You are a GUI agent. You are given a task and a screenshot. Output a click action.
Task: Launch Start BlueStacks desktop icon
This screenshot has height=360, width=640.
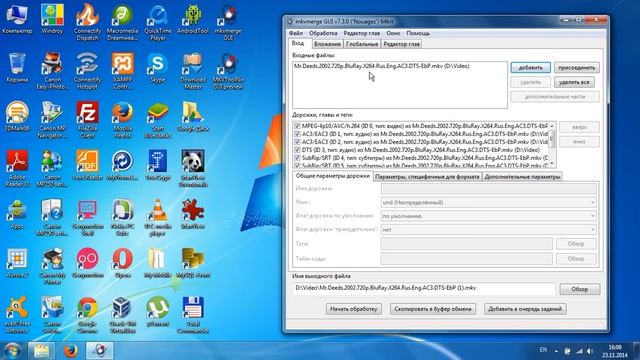(x=158, y=120)
